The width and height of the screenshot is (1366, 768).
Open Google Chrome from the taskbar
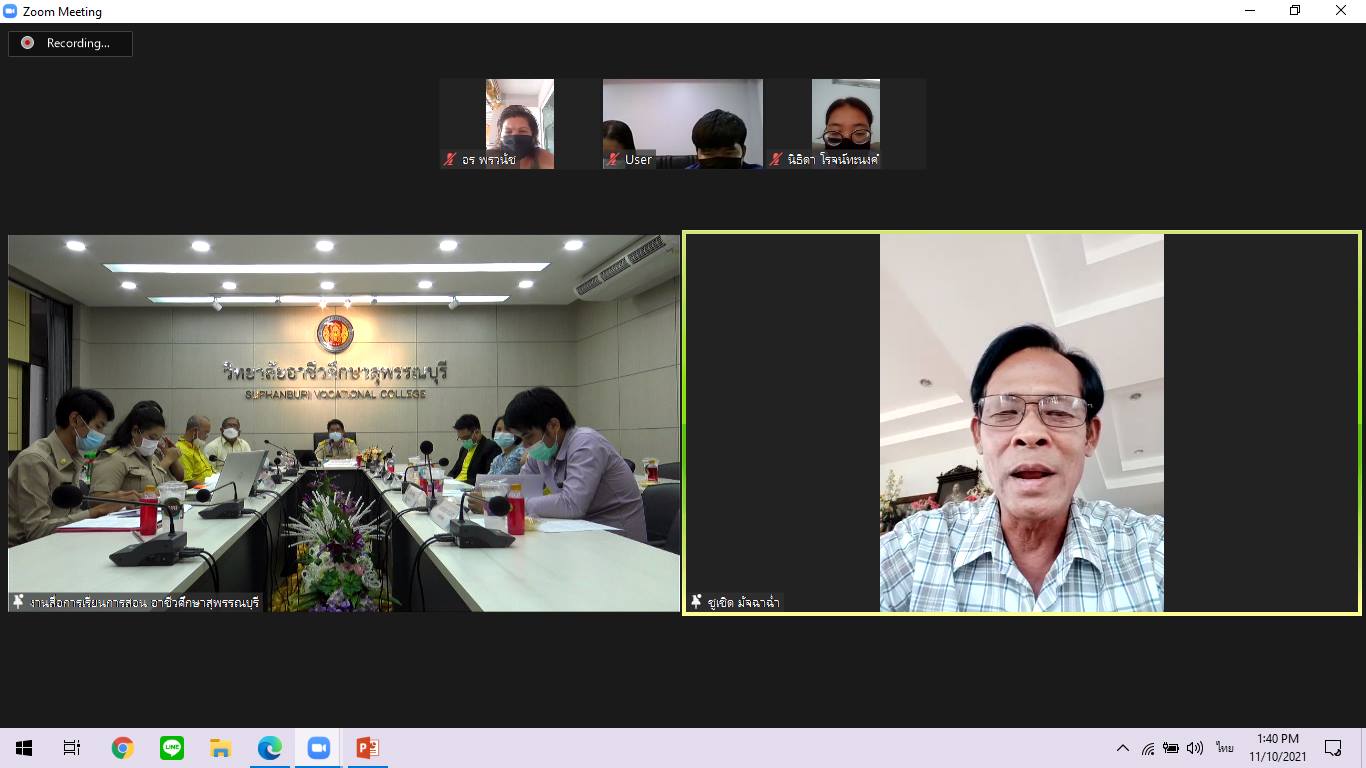123,748
